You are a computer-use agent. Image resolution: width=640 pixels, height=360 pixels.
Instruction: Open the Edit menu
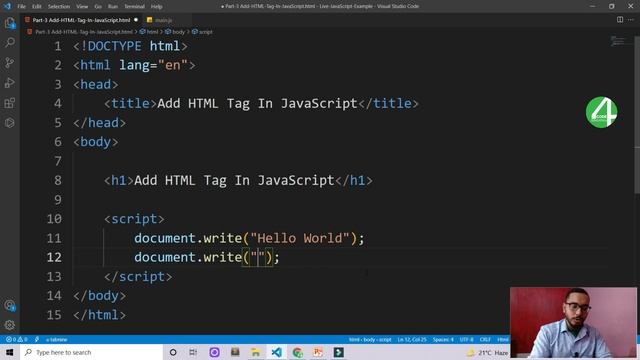point(37,7)
